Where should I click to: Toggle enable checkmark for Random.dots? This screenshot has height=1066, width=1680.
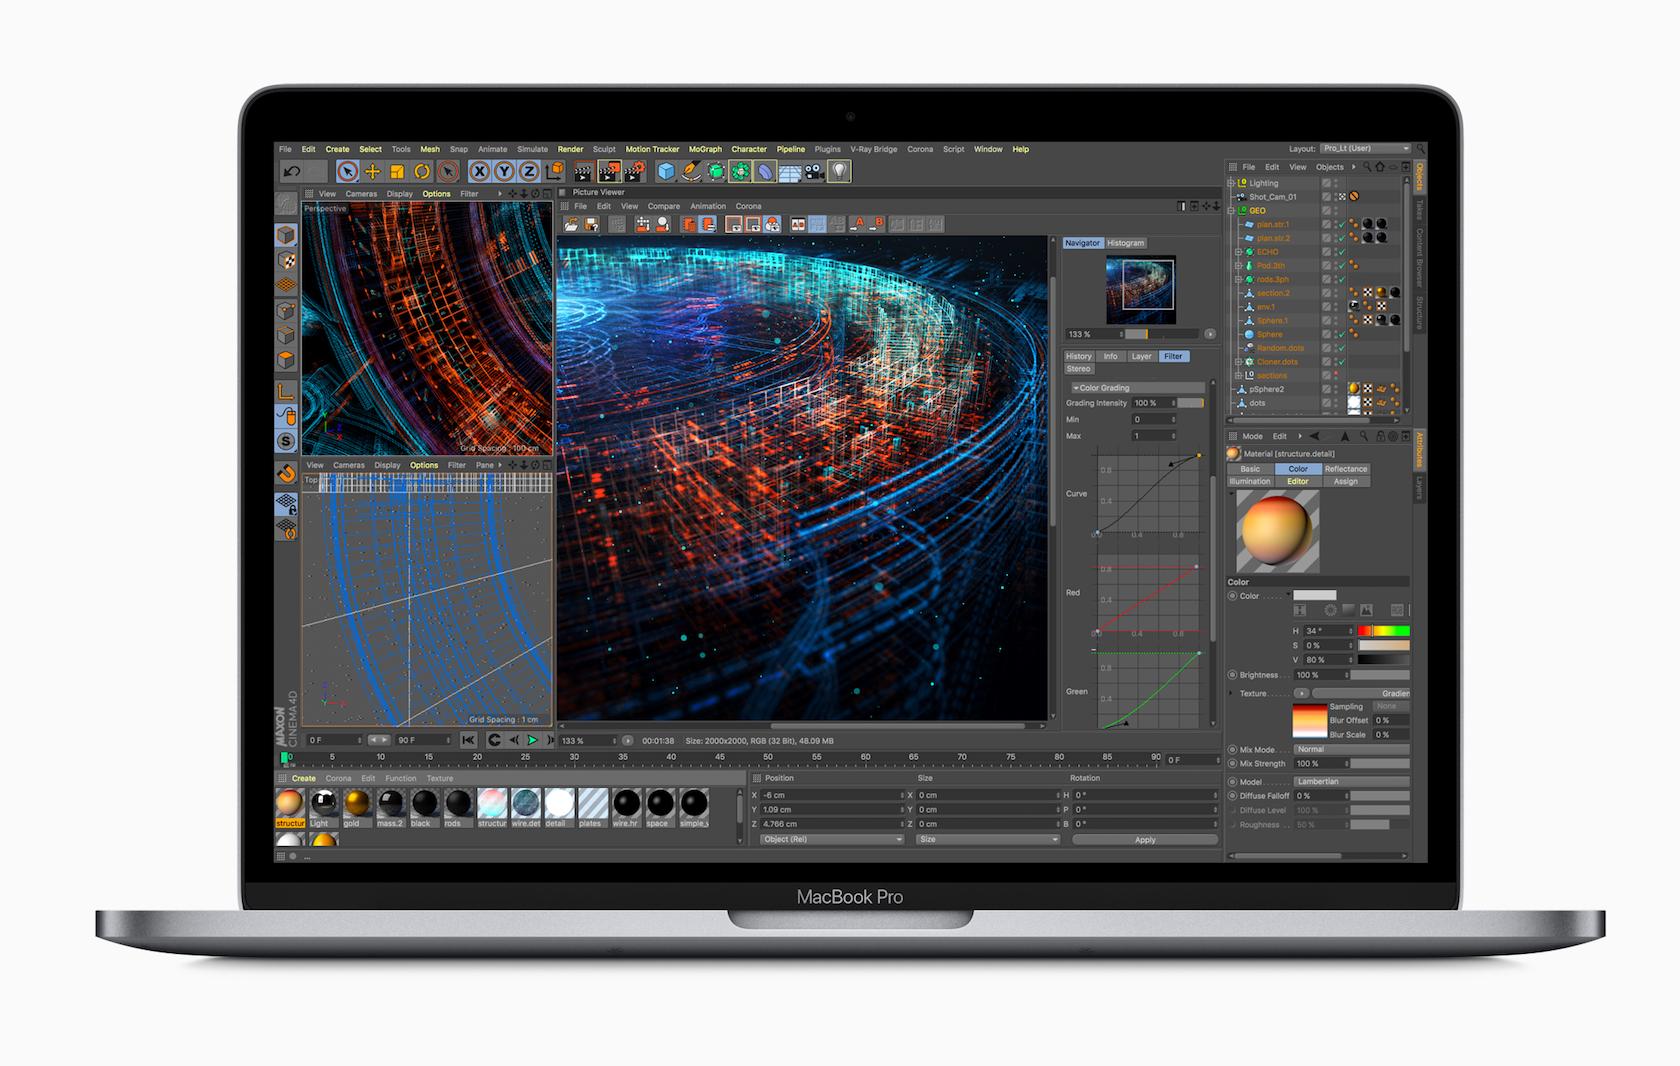pos(1340,348)
